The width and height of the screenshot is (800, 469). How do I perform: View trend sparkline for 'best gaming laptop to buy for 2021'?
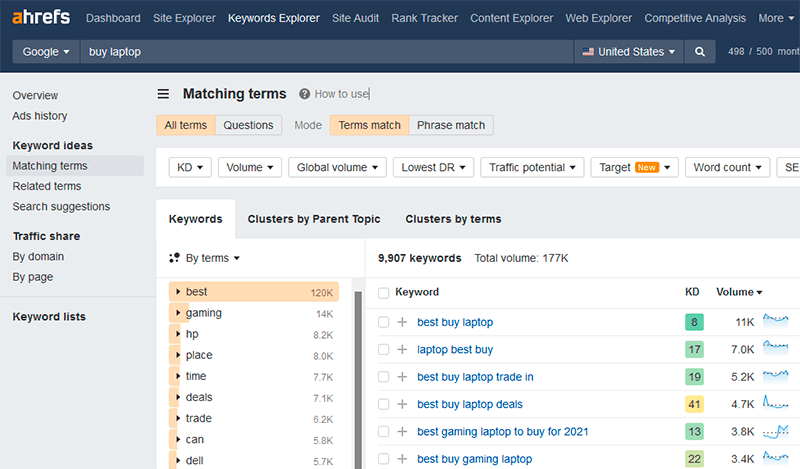tap(776, 431)
